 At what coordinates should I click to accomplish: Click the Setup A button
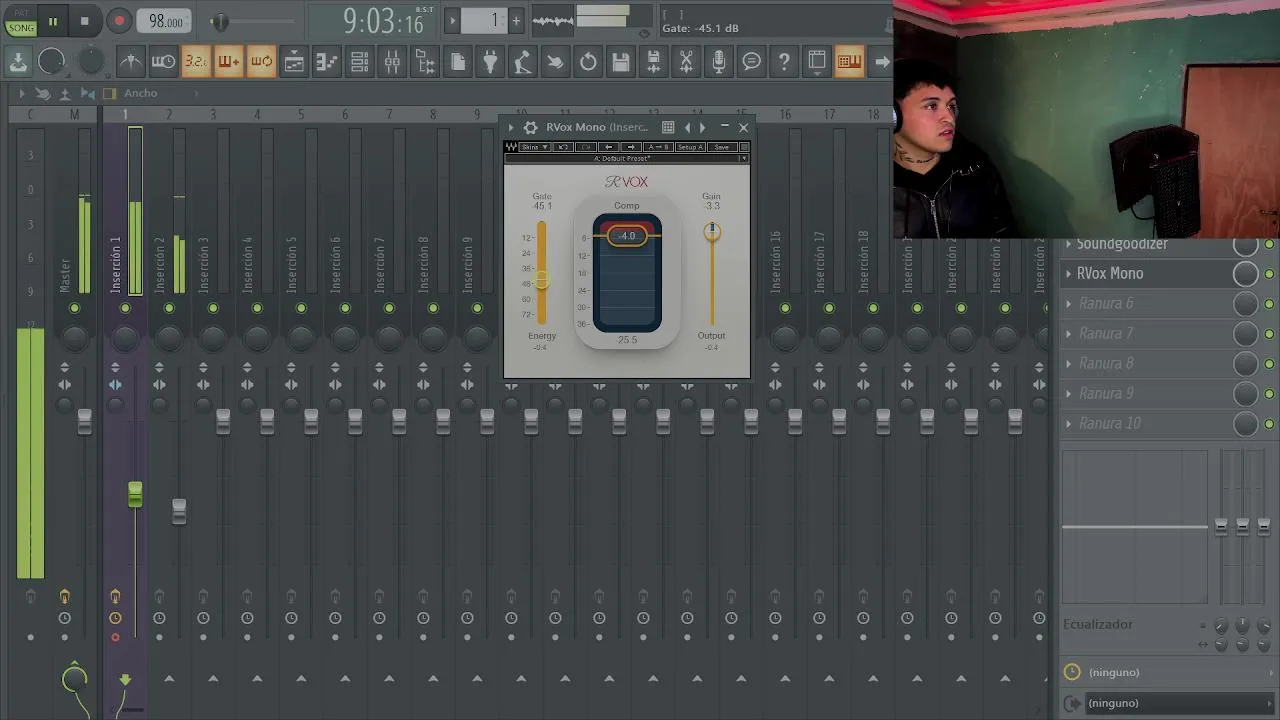point(690,147)
